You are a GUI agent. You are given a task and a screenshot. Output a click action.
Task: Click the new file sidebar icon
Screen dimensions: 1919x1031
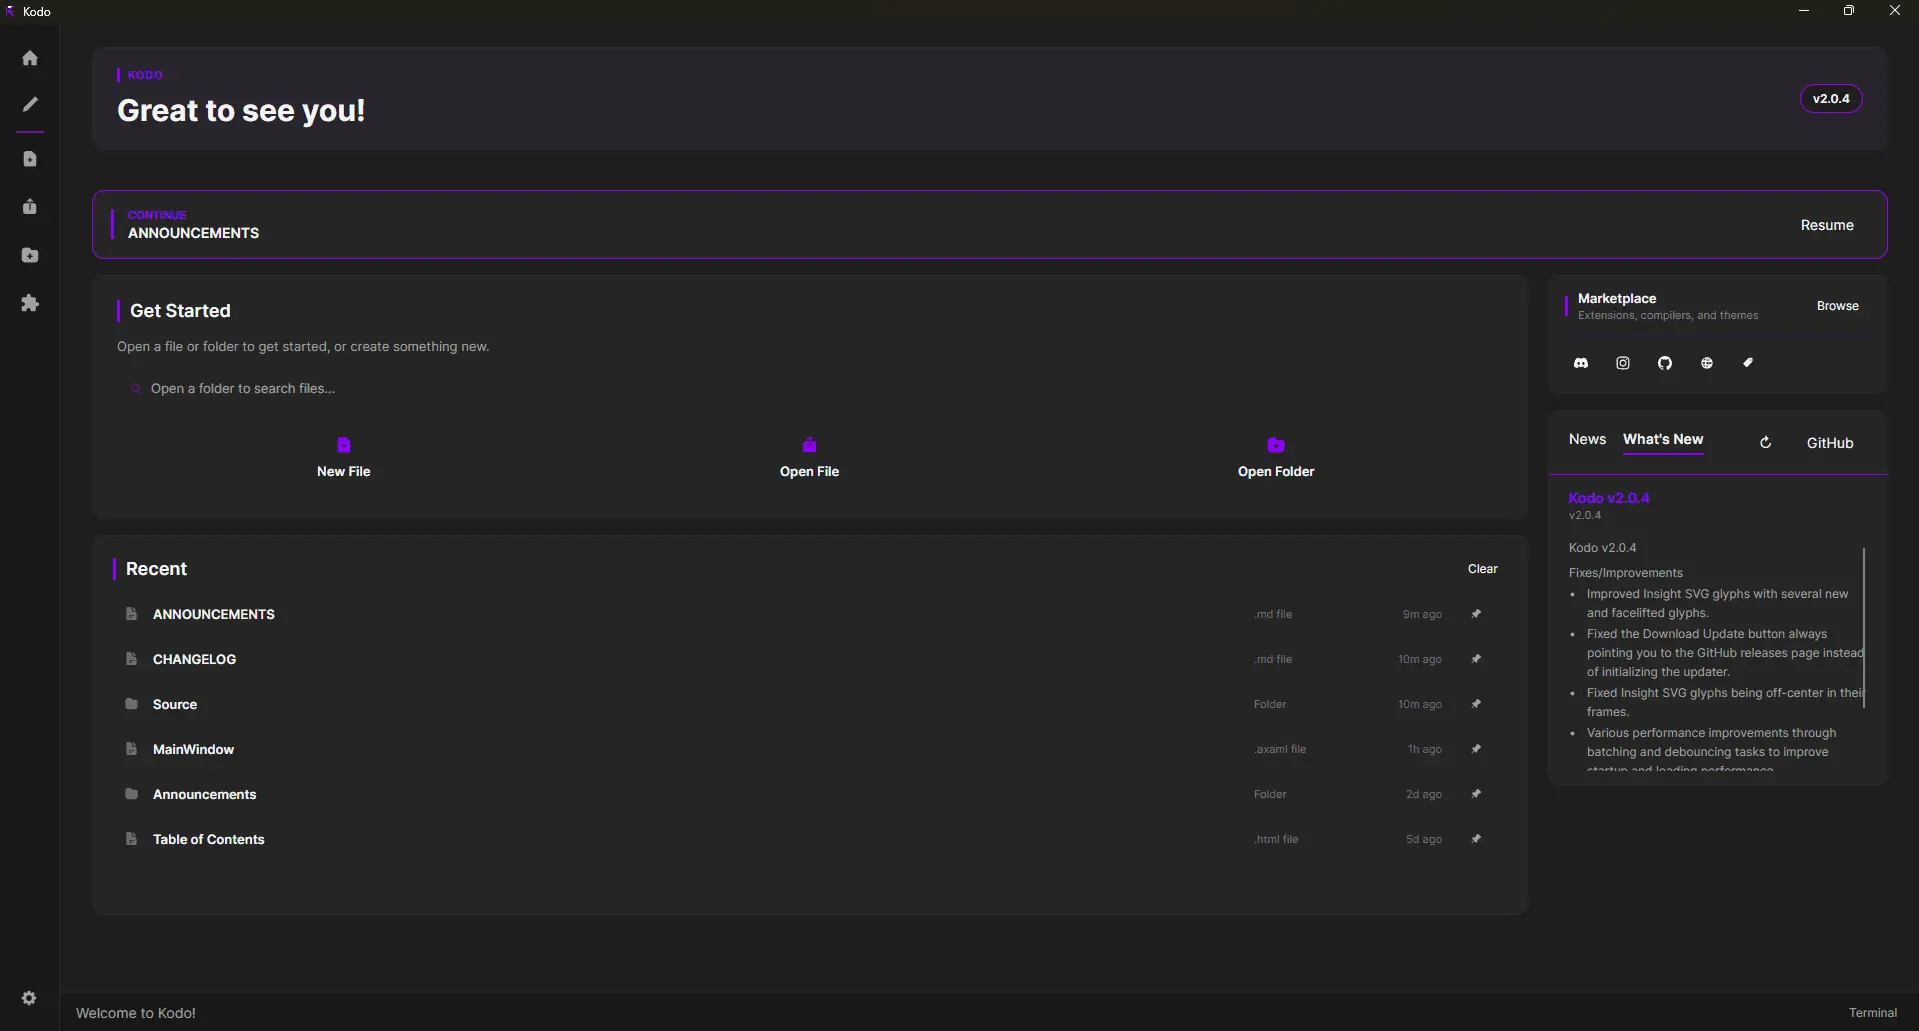tap(30, 159)
